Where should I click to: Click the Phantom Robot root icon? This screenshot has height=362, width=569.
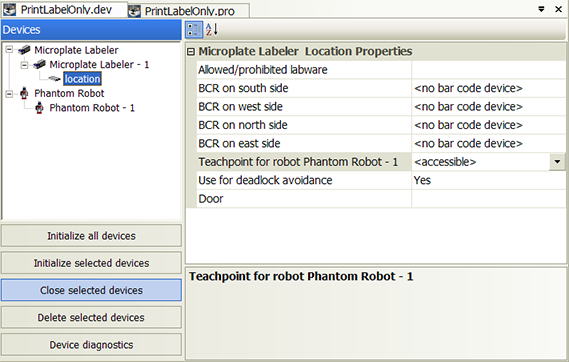24,93
